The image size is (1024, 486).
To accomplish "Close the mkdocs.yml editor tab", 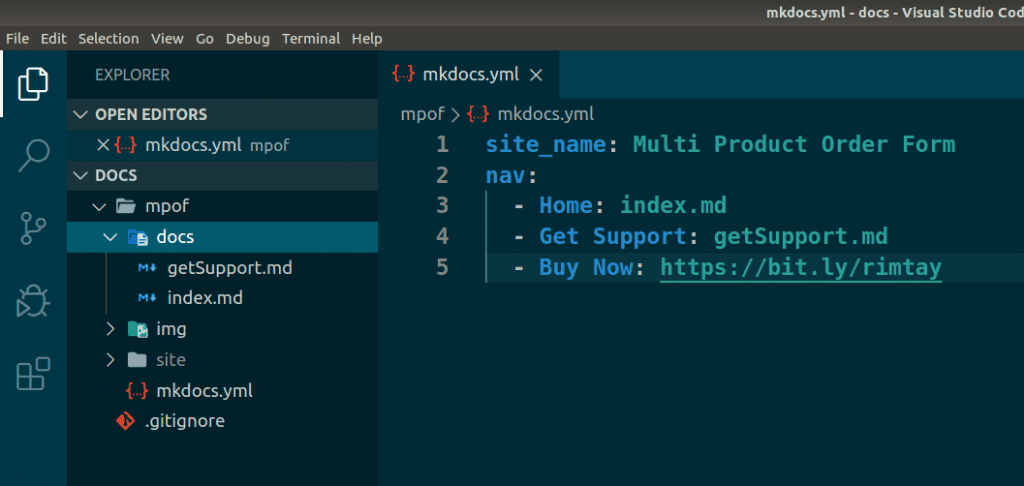I will (x=536, y=75).
